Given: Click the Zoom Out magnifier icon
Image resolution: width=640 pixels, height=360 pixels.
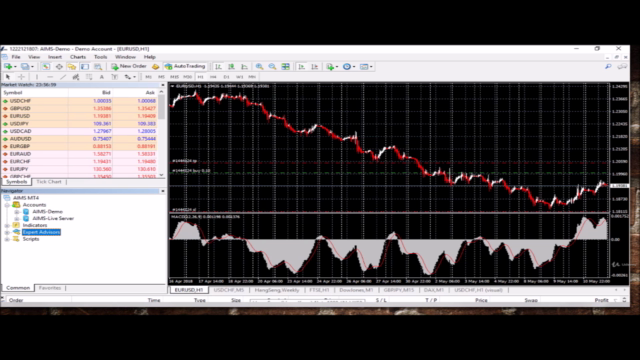Looking at the screenshot, I should (x=272, y=67).
